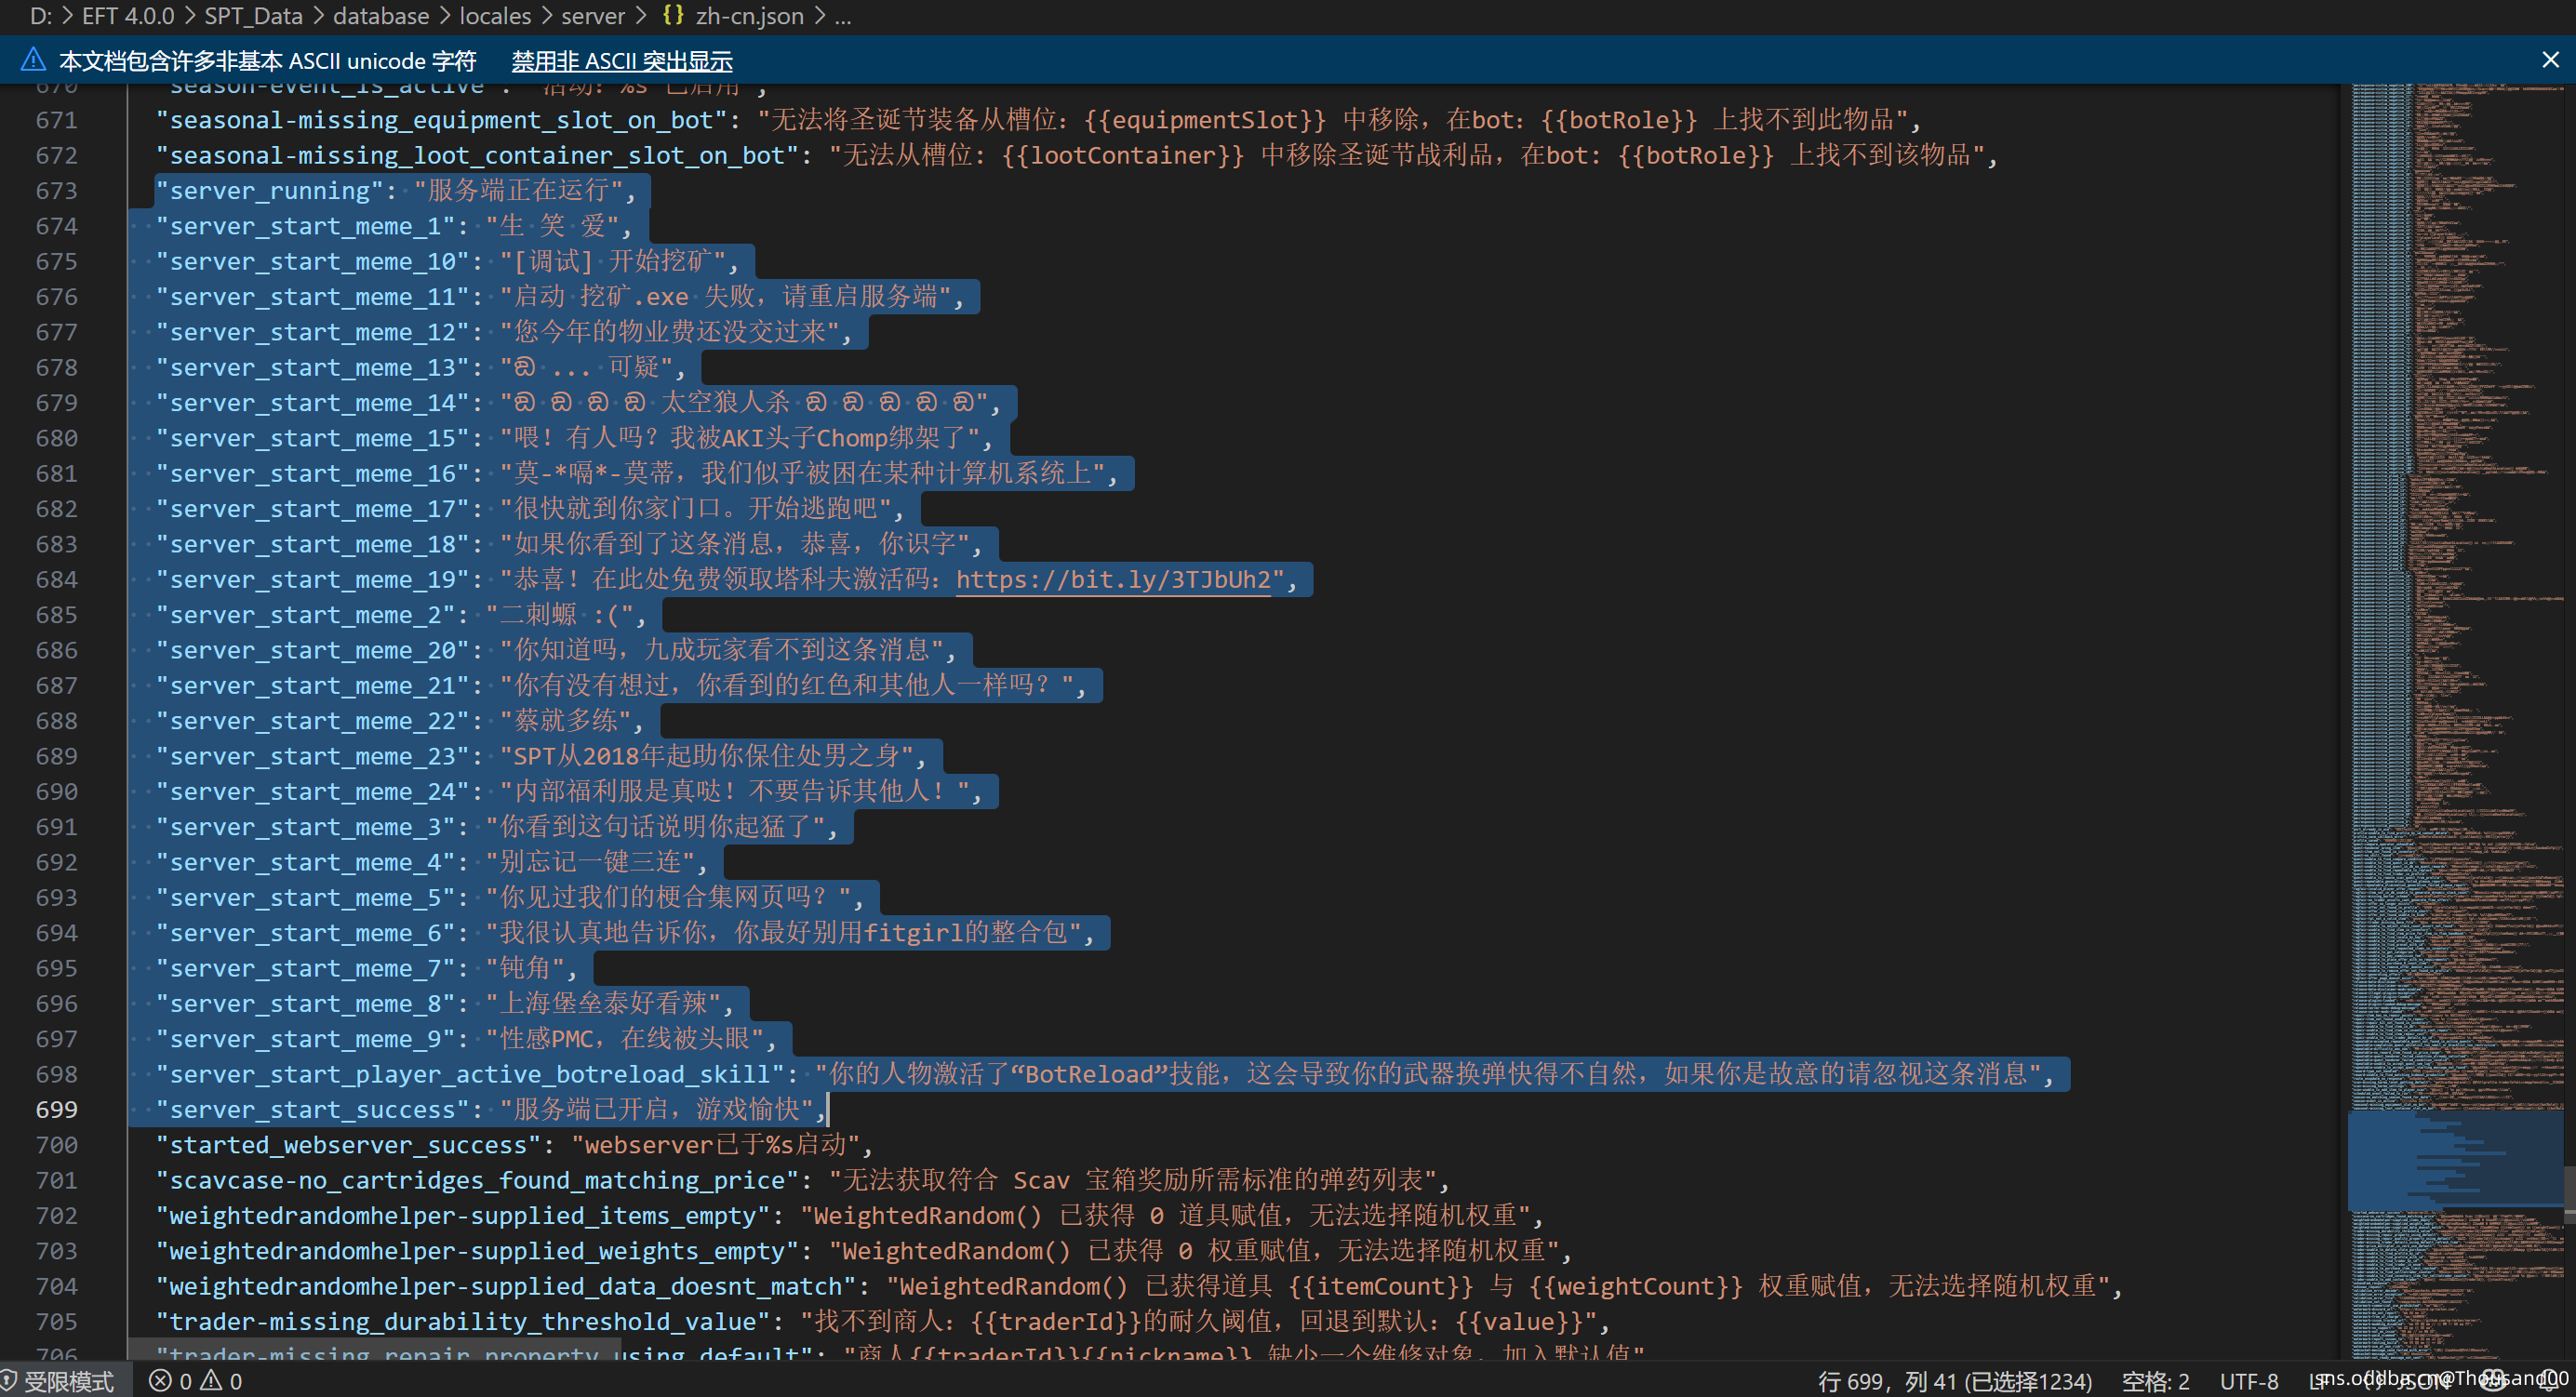The image size is (2576, 1397).
Task: Open the server breadcrumb folder
Action: click(593, 16)
